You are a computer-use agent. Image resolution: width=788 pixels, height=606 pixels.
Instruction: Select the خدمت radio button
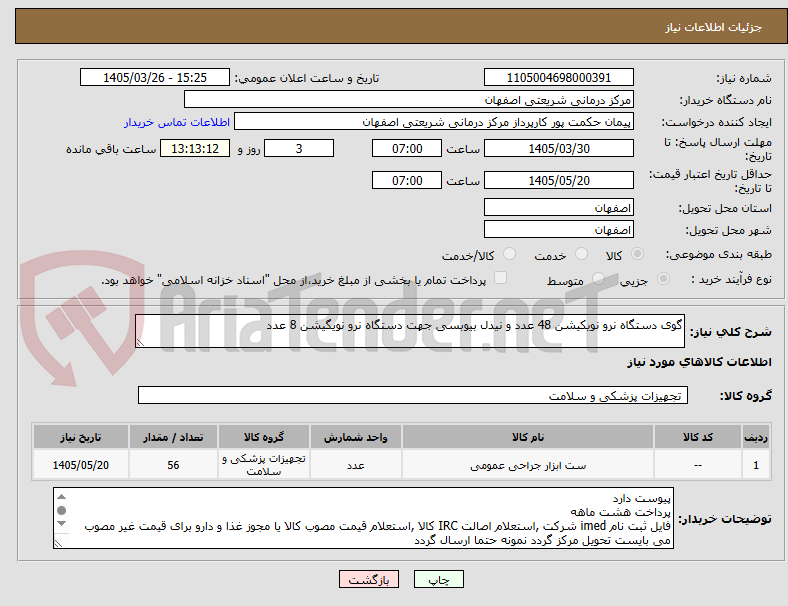(x=581, y=254)
